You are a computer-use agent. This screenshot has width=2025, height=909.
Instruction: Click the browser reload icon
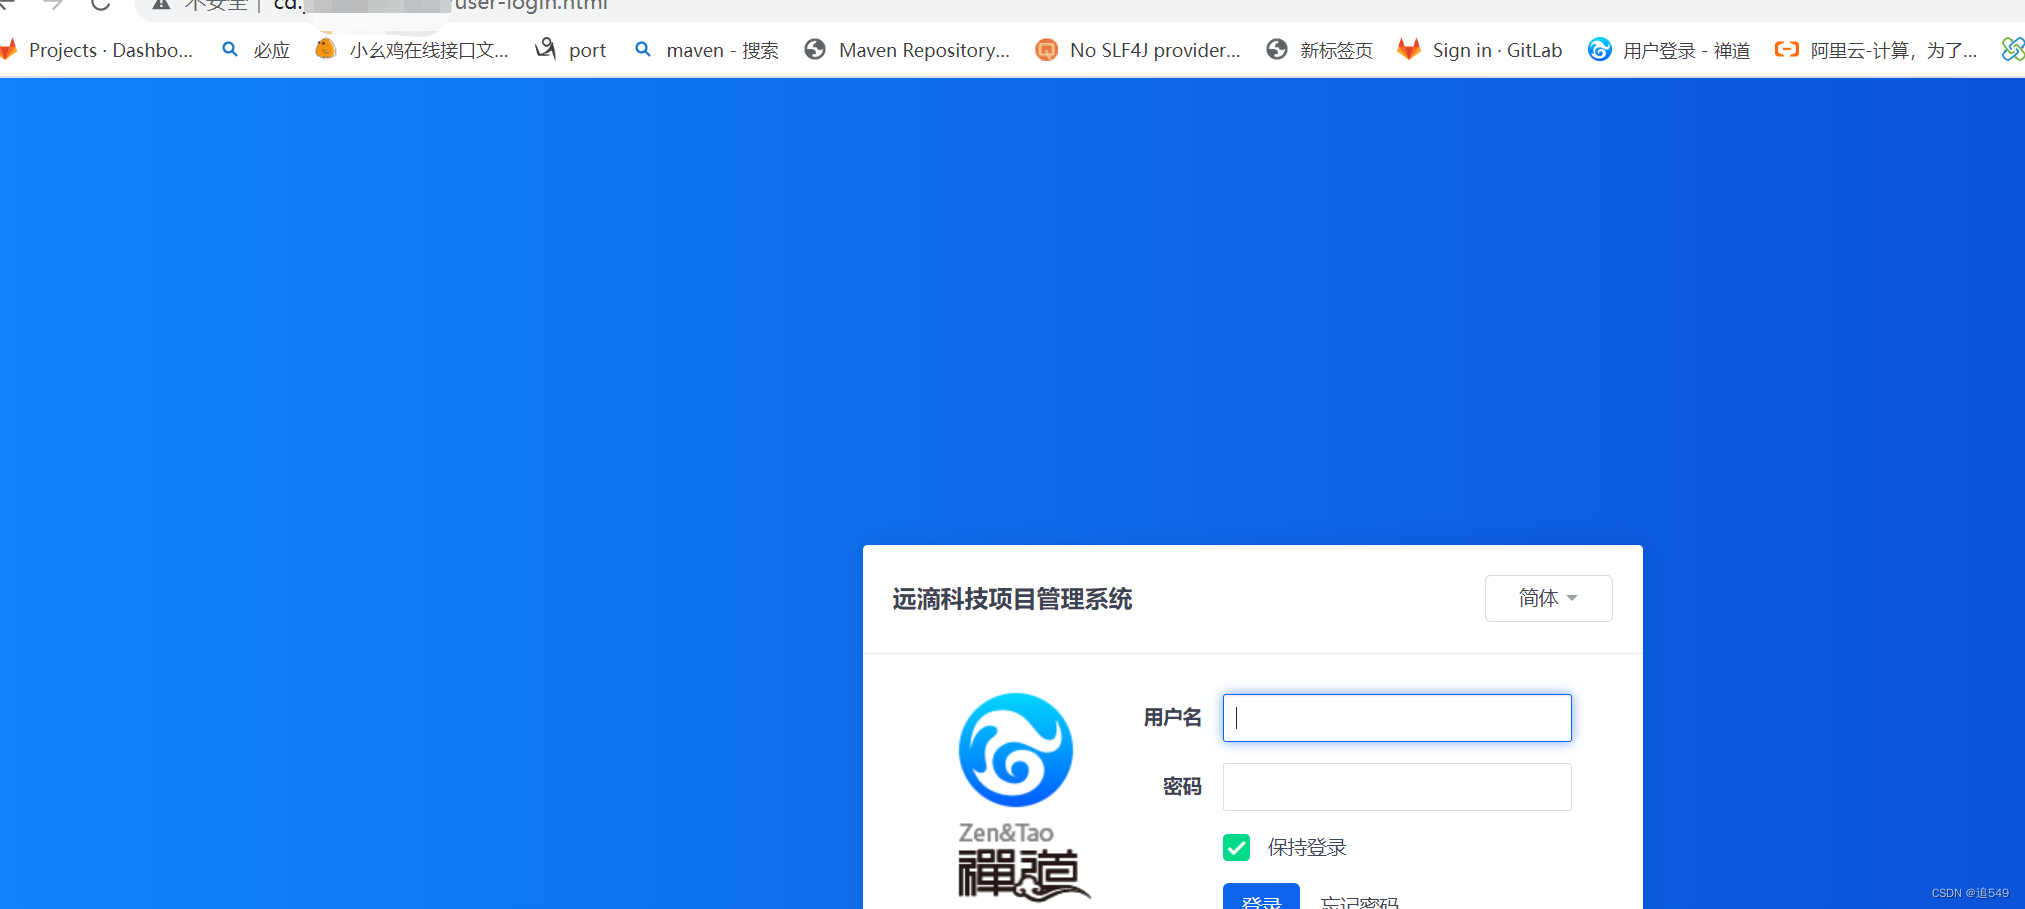(x=100, y=5)
